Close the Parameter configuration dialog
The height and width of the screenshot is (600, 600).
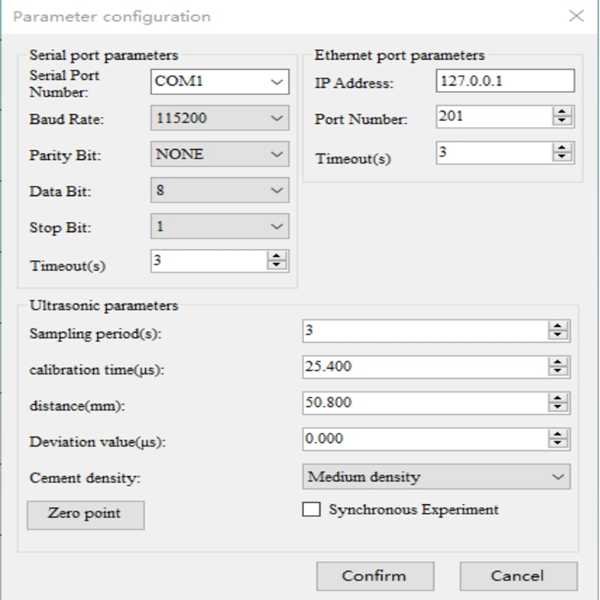[575, 16]
